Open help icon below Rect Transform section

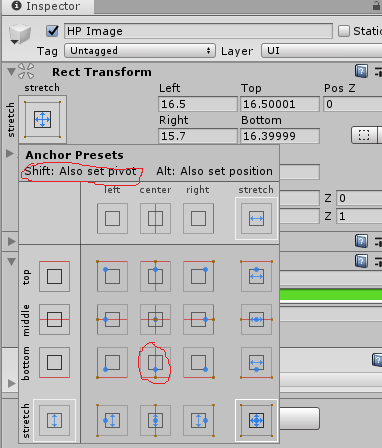[x=361, y=241]
